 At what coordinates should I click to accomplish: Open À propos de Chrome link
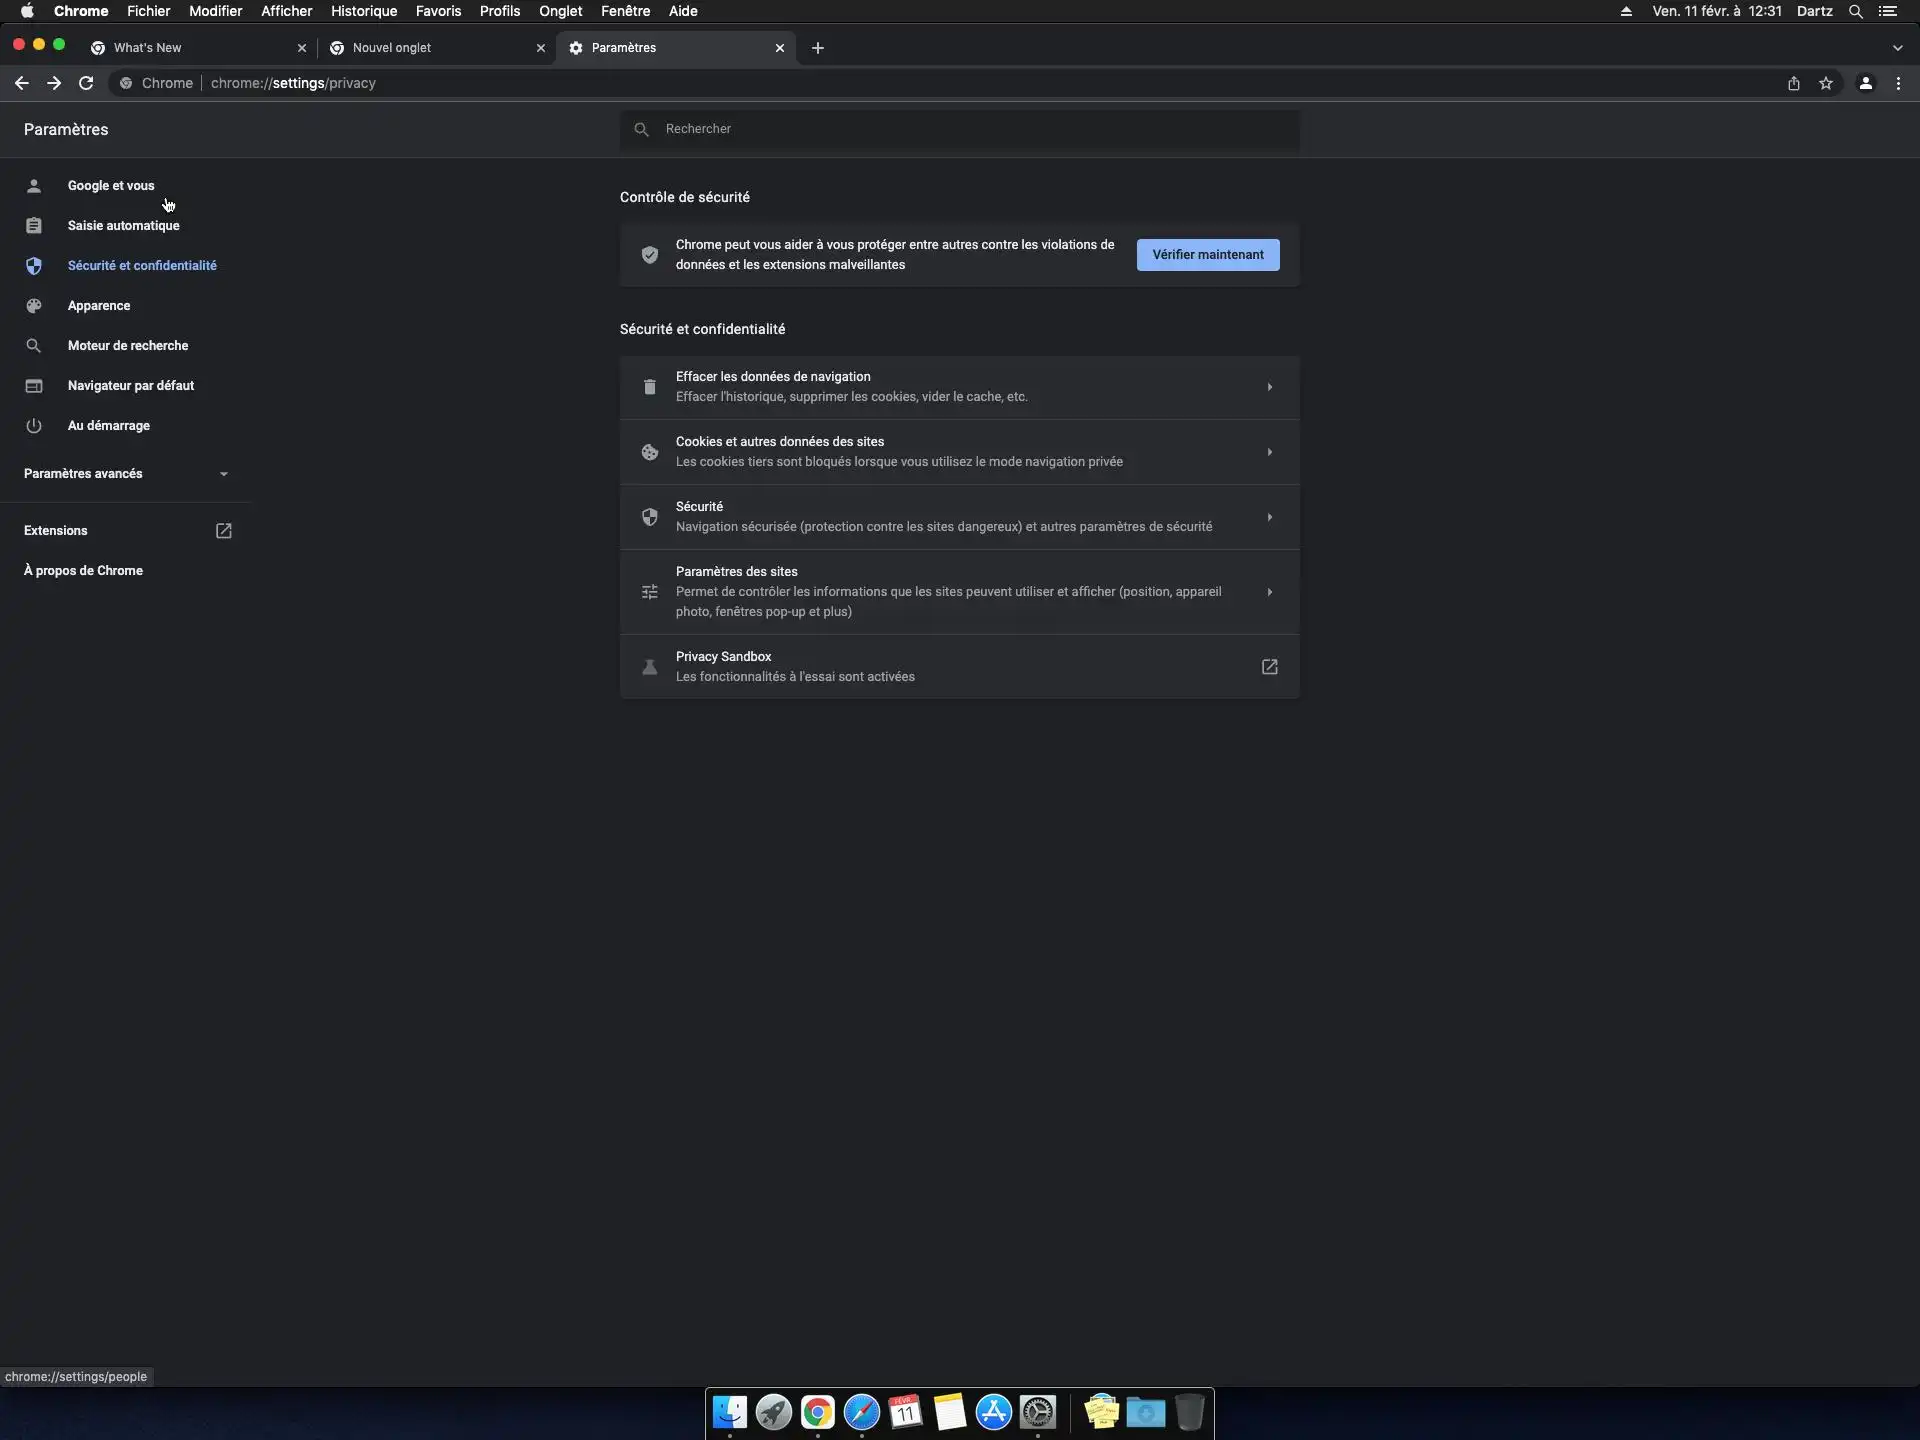pos(83,571)
